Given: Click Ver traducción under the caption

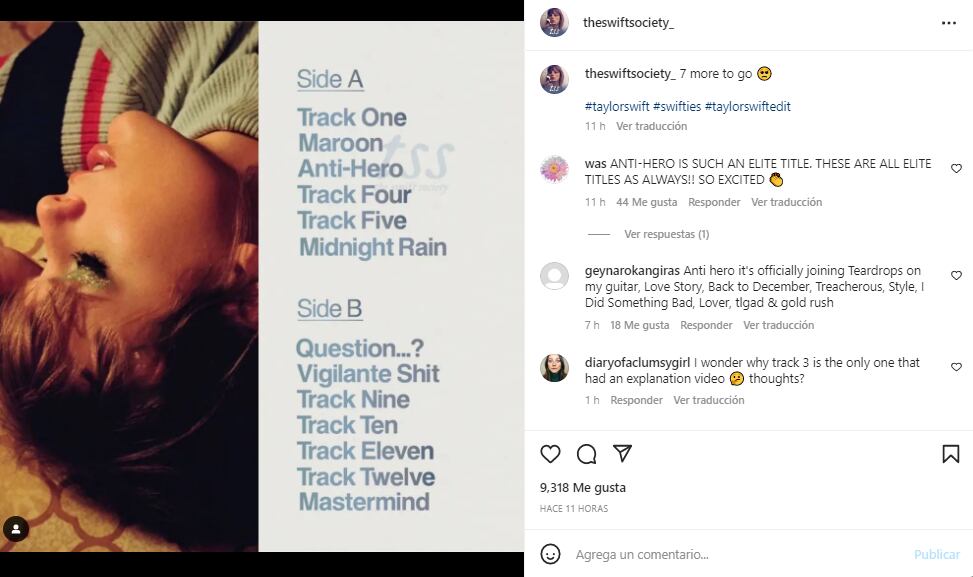Looking at the screenshot, I should tap(652, 126).
